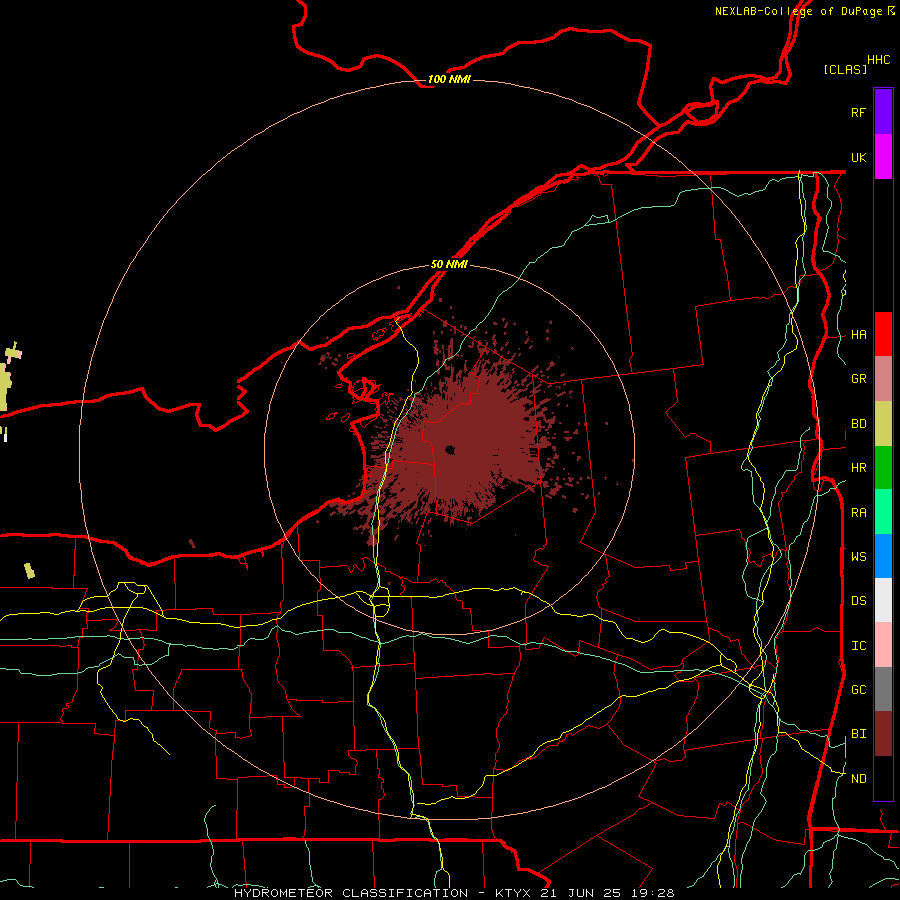Screen dimensions: 900x900
Task: Click the IC legend label
Action: point(858,646)
